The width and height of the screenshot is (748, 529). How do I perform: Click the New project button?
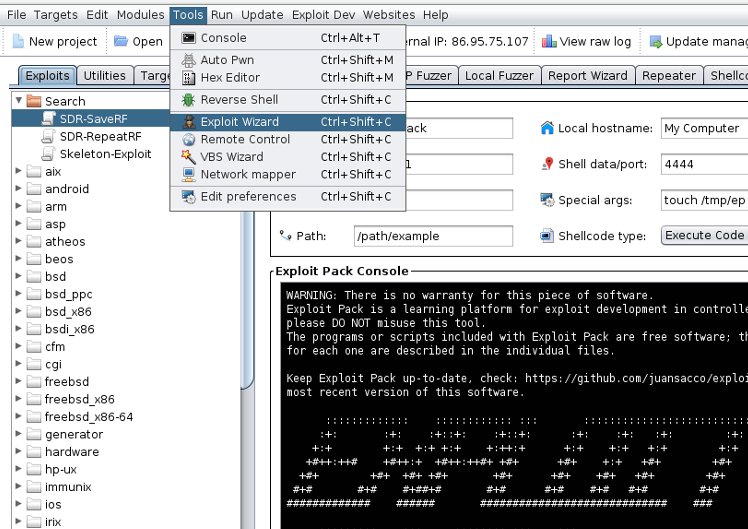[x=55, y=41]
